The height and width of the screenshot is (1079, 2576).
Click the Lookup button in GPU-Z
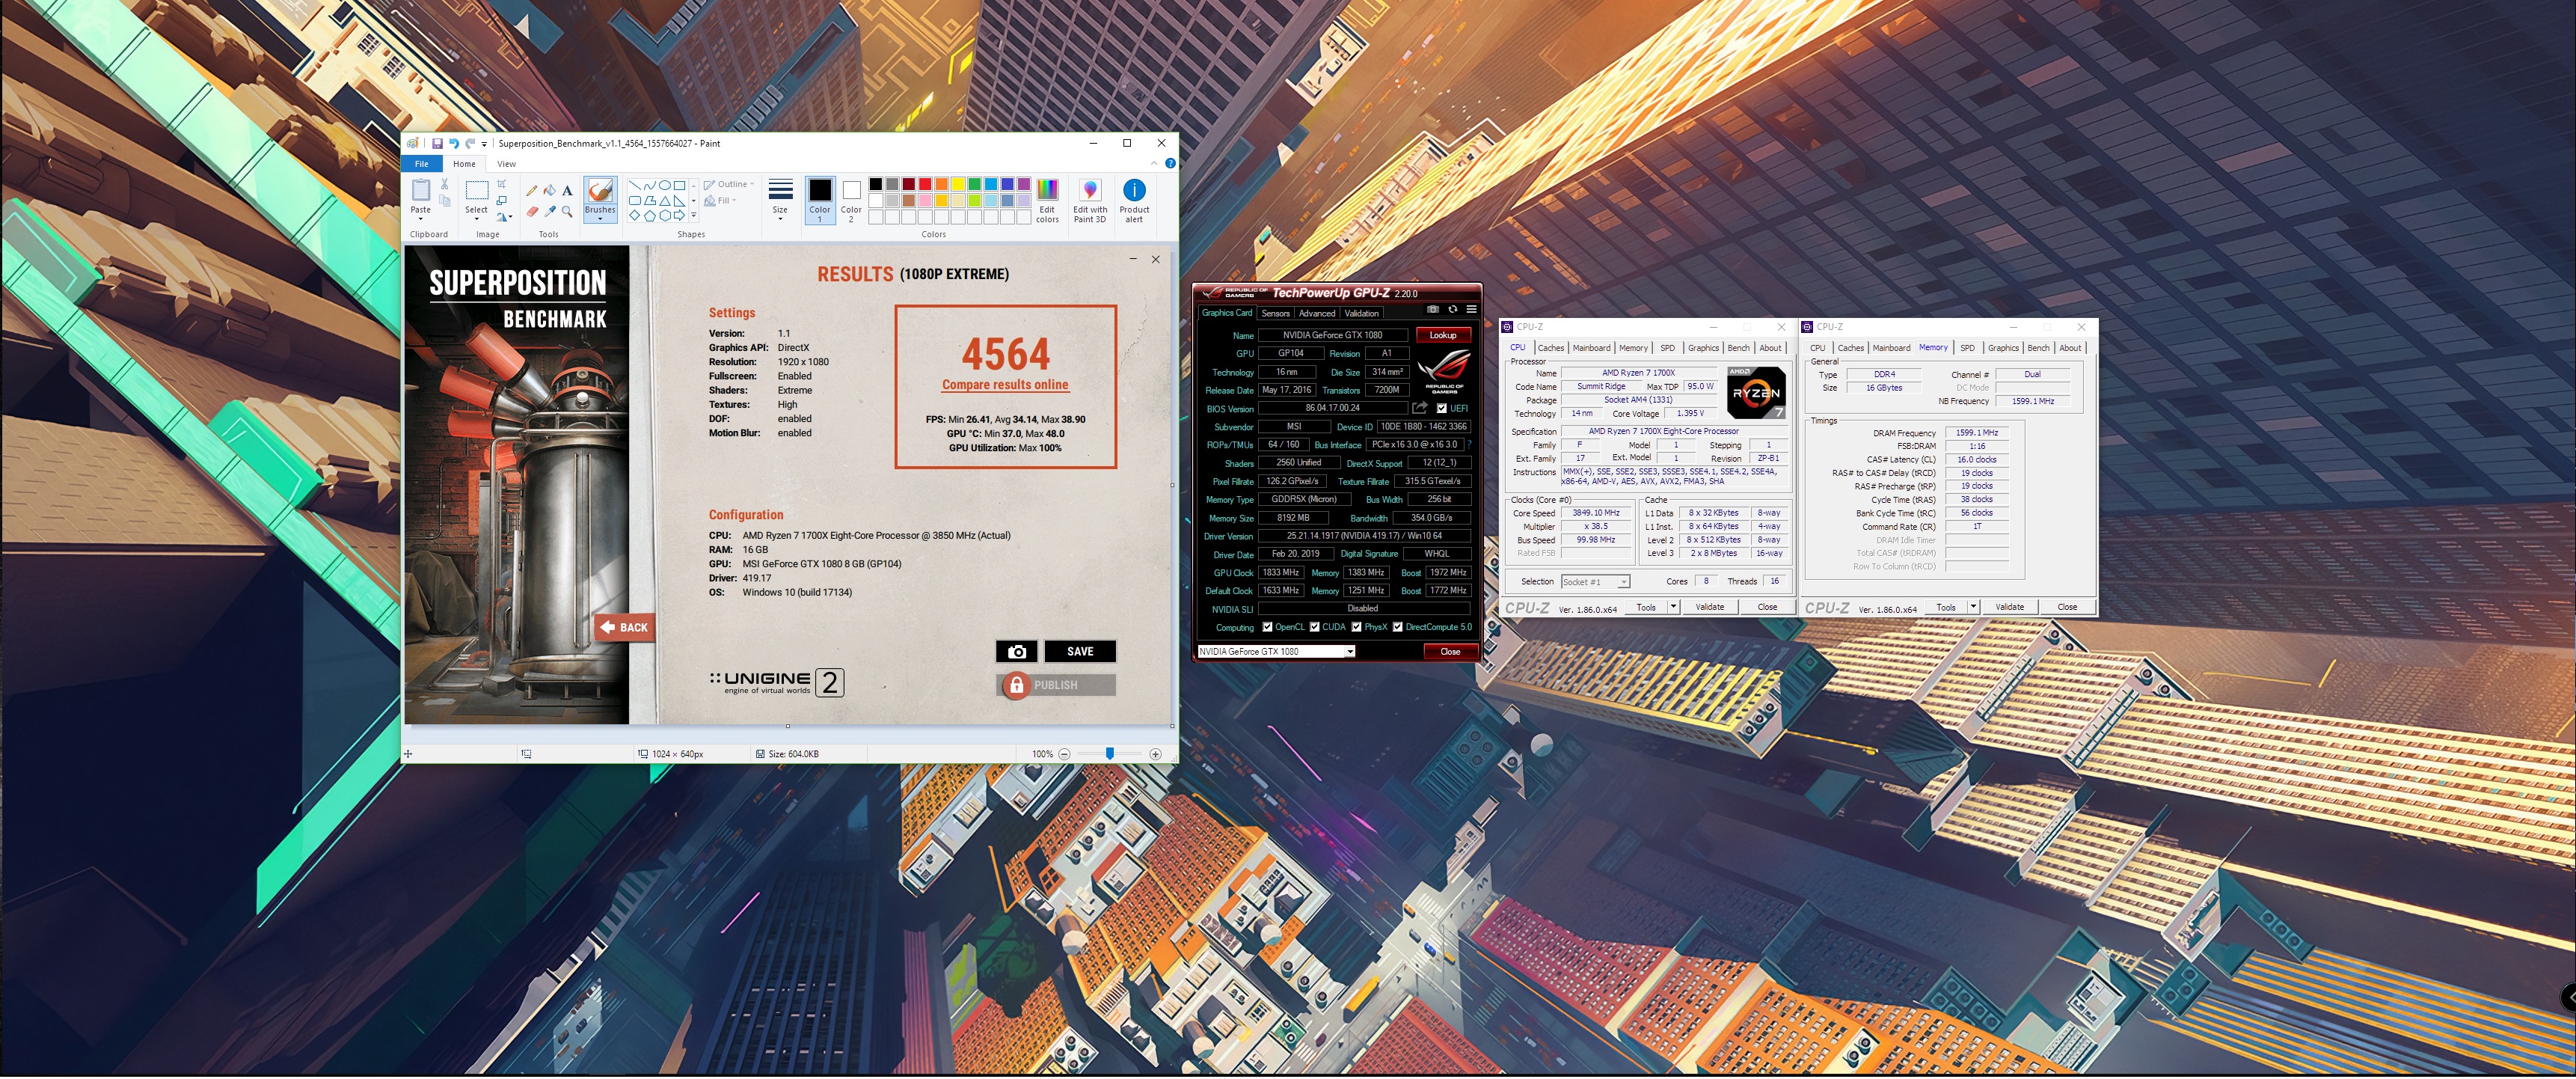[x=1444, y=335]
